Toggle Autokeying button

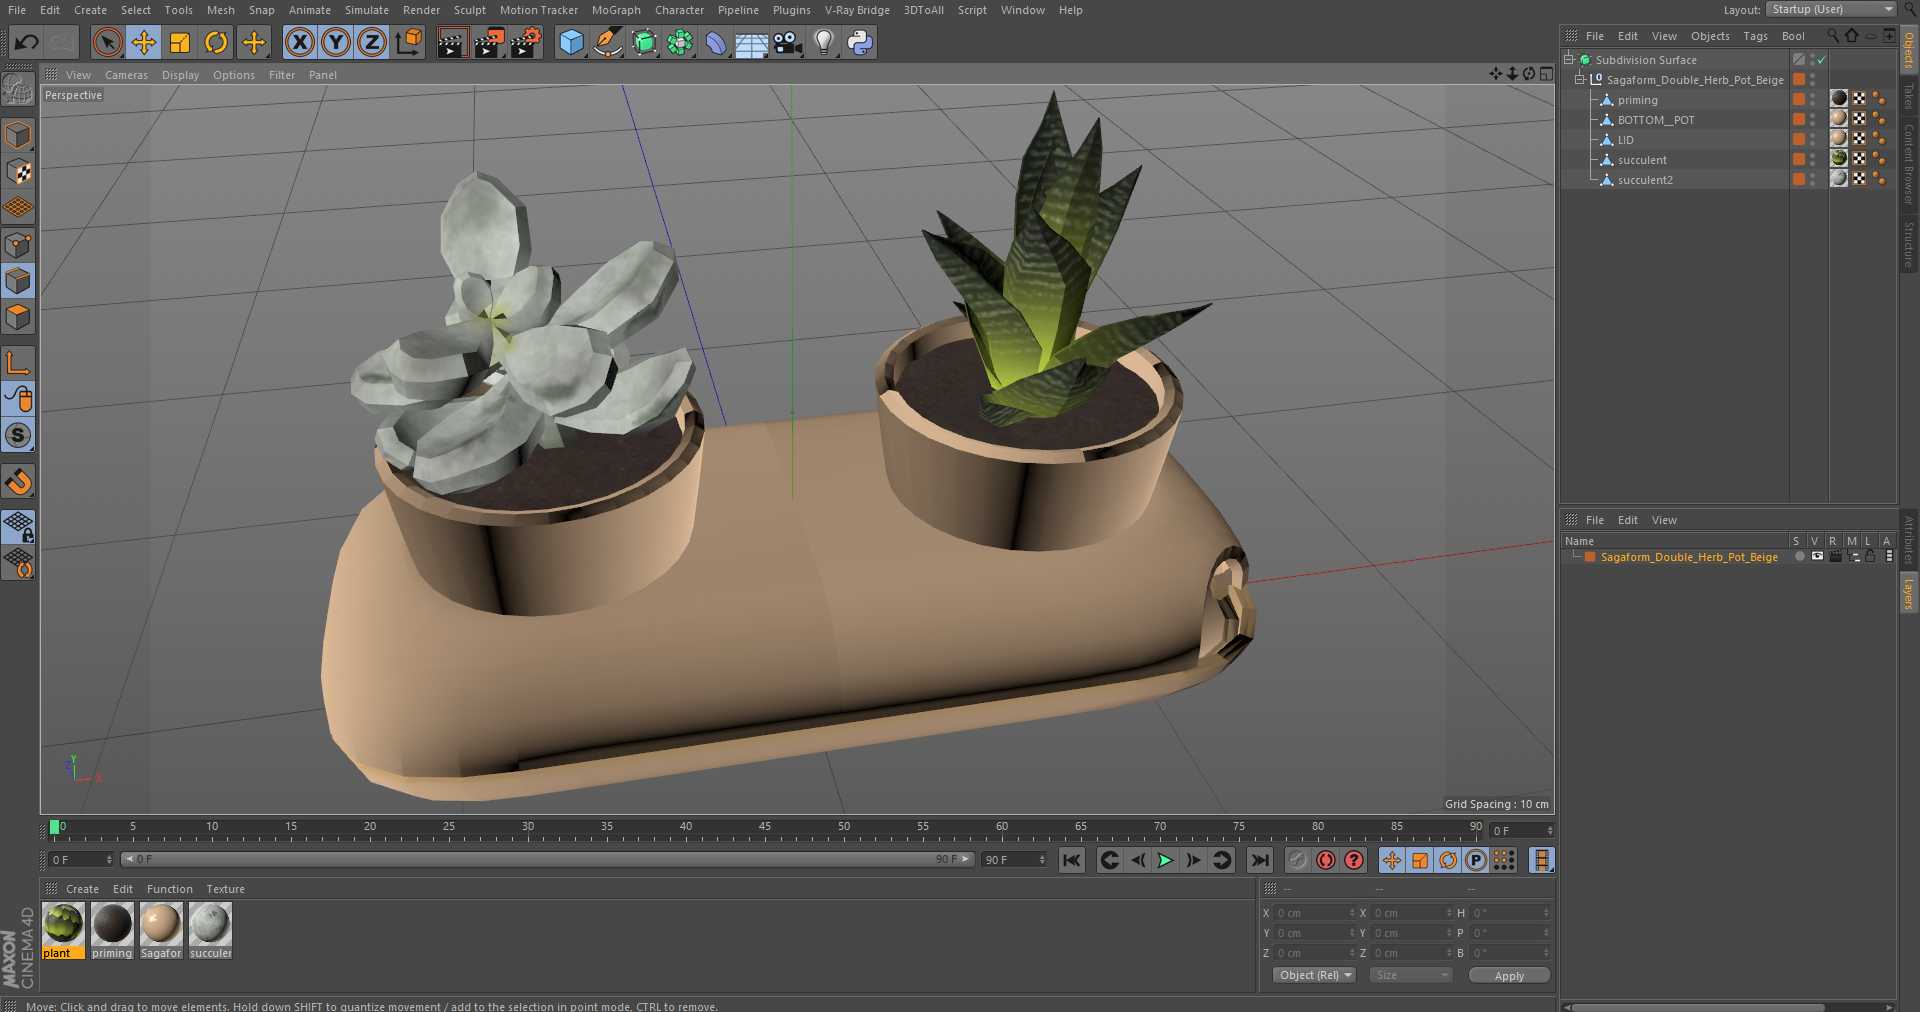[x=1326, y=860]
